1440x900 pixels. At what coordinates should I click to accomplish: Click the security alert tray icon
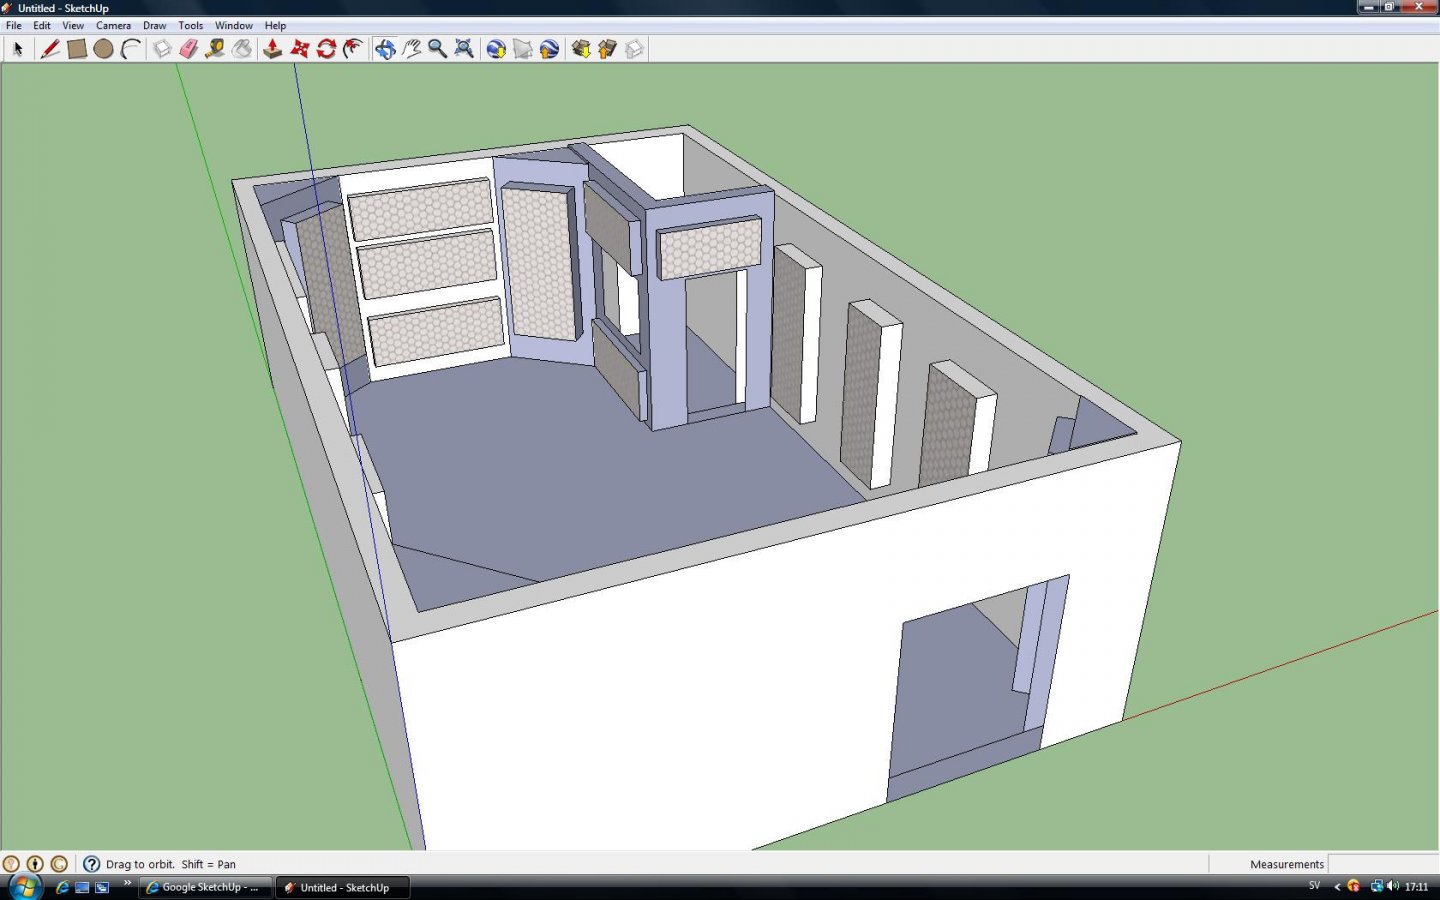pos(1354,886)
